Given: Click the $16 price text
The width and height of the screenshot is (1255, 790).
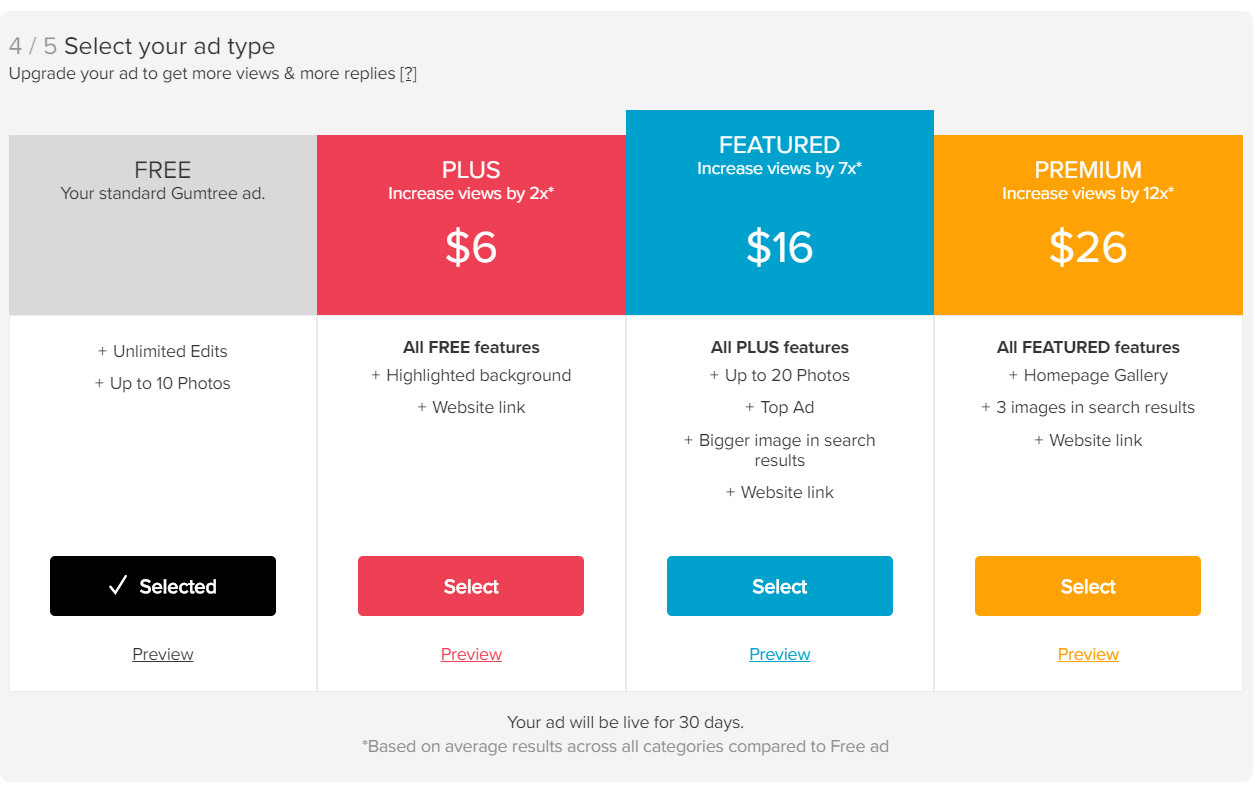Looking at the screenshot, I should pyautogui.click(x=780, y=247).
